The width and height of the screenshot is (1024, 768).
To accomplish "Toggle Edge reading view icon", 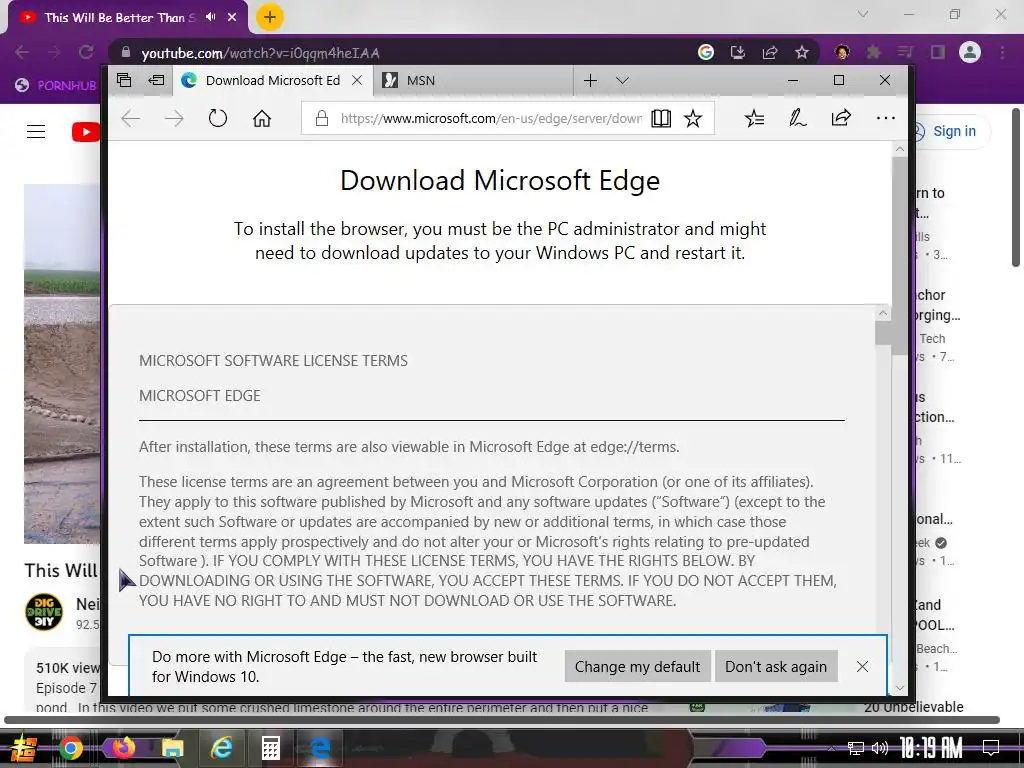I will [661, 118].
